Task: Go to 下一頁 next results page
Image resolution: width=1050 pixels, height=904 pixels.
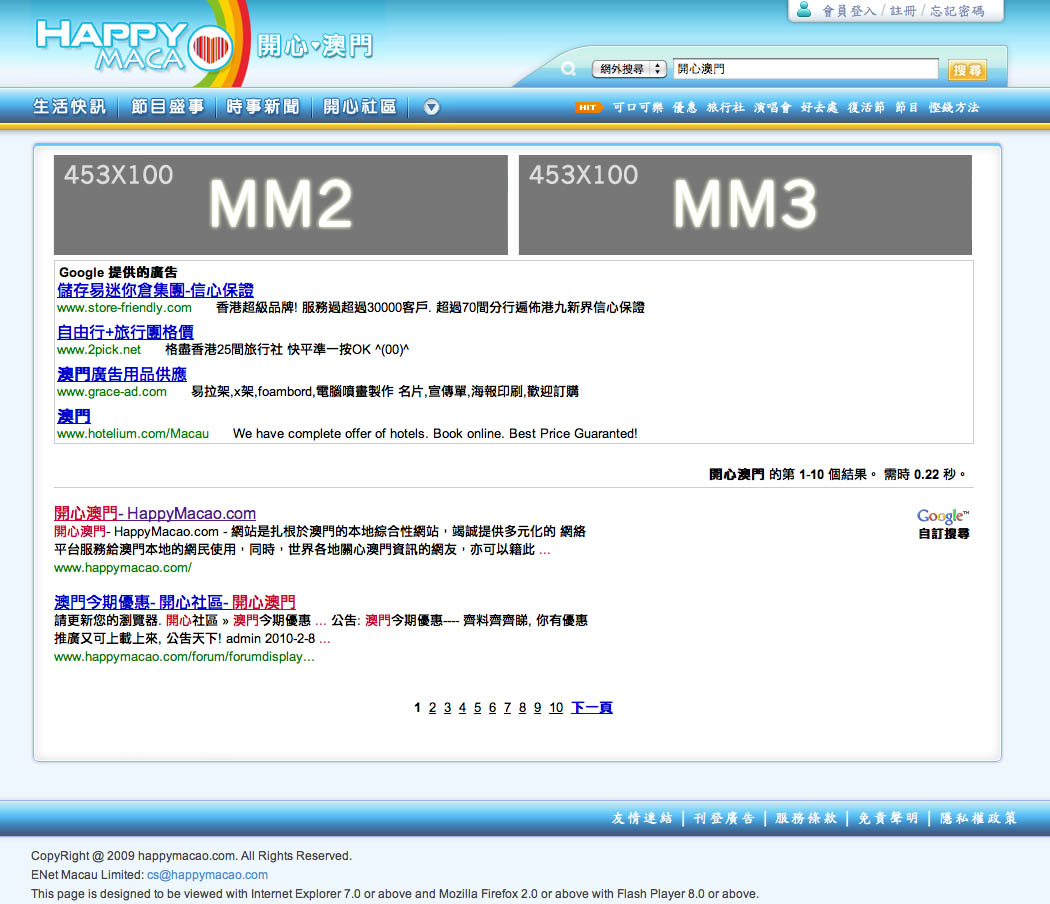Action: [x=592, y=708]
